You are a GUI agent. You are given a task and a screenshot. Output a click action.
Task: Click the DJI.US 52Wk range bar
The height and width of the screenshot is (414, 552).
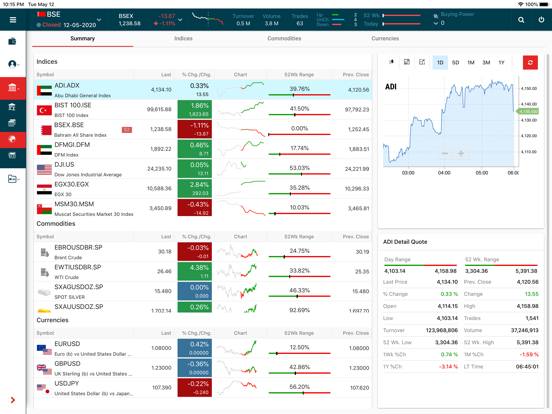(x=299, y=174)
